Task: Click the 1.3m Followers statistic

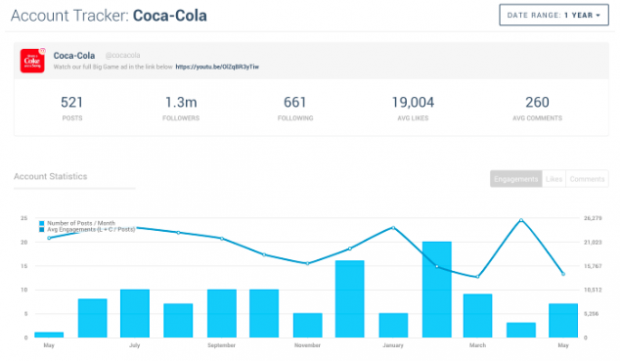Action: pos(181,108)
